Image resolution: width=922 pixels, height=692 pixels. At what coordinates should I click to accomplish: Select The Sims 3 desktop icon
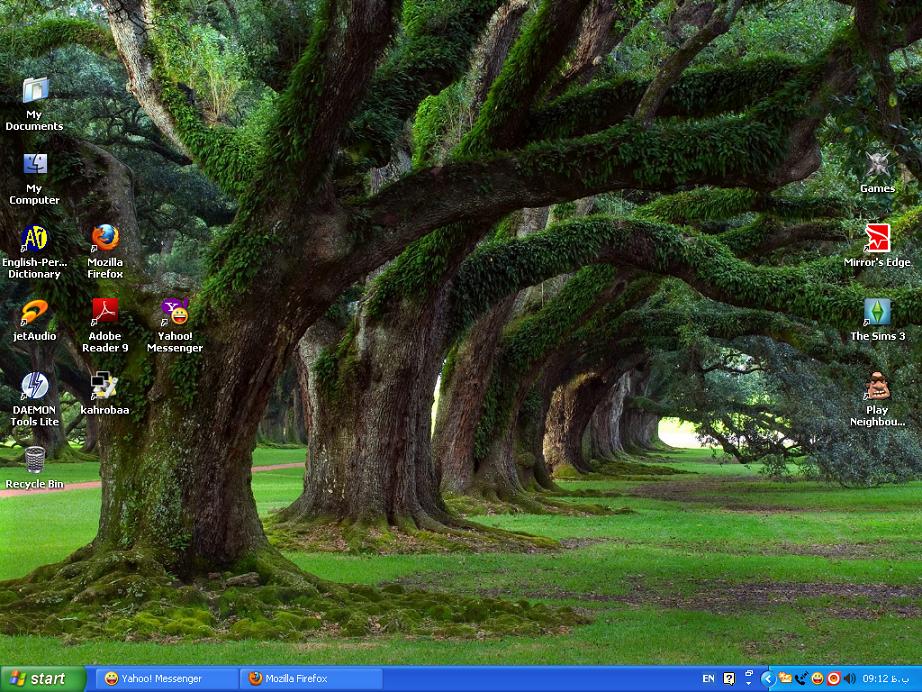(x=877, y=312)
